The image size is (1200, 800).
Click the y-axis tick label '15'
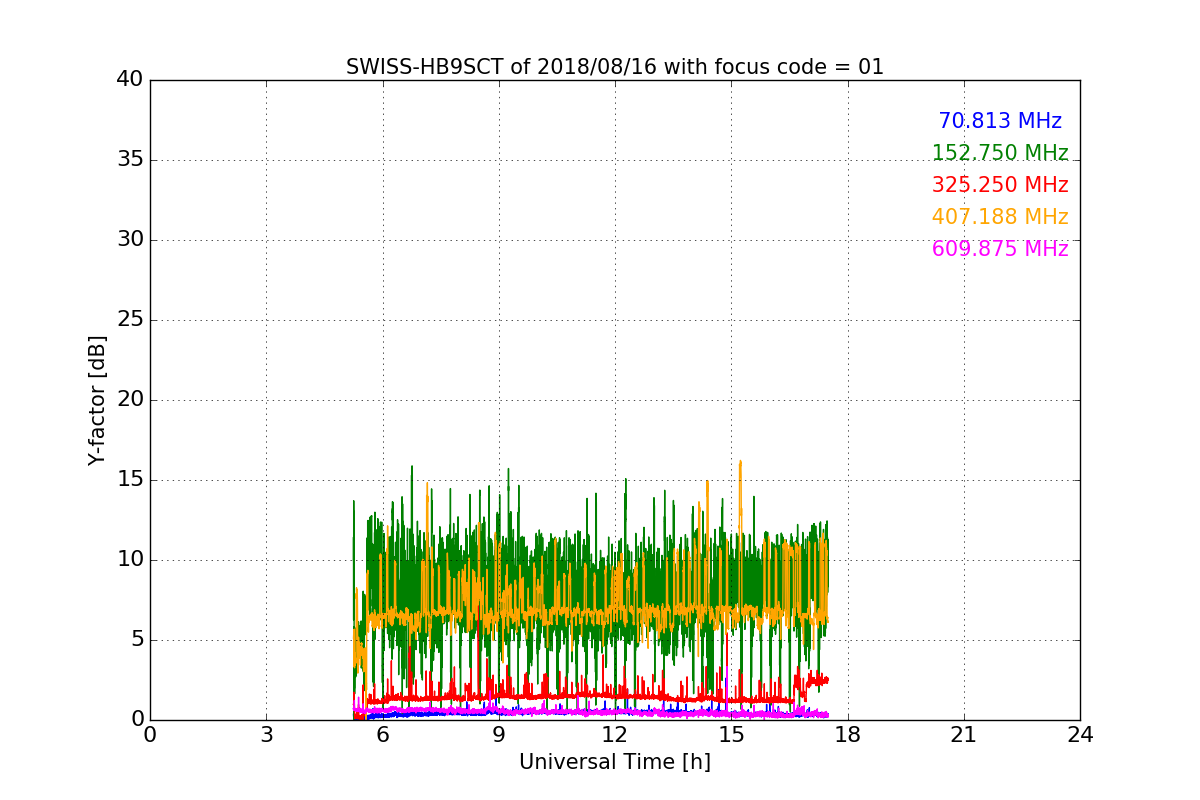tap(130, 480)
